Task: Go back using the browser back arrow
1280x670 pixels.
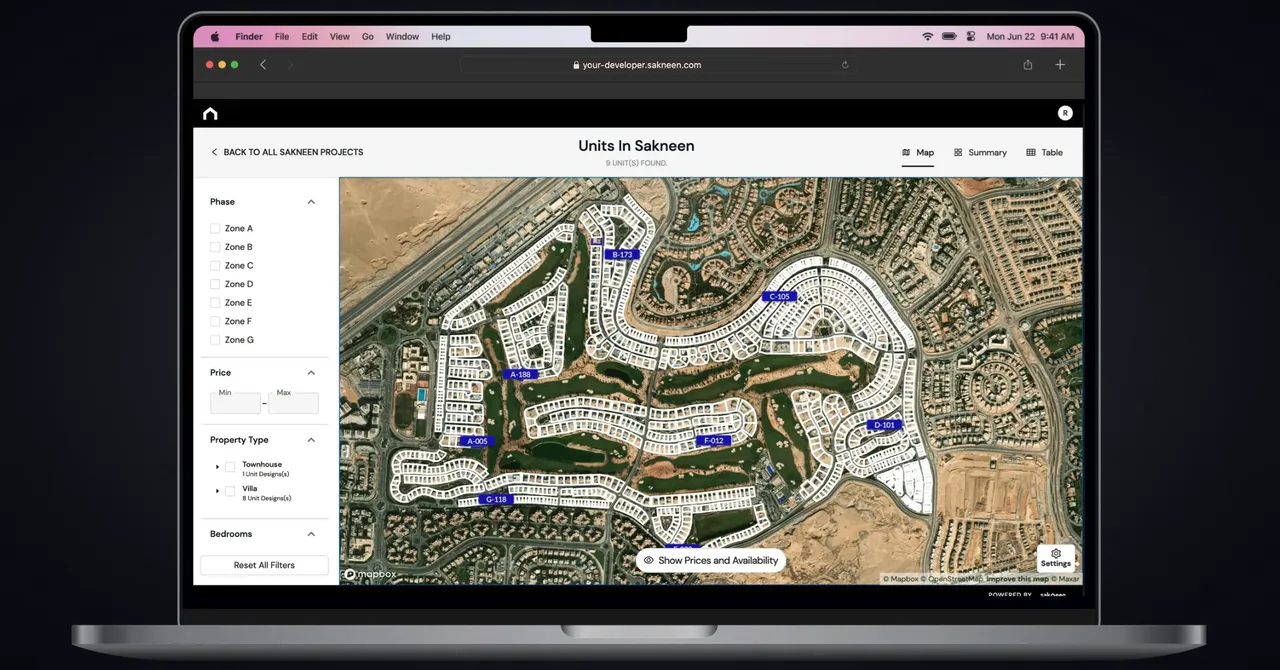Action: [263, 65]
